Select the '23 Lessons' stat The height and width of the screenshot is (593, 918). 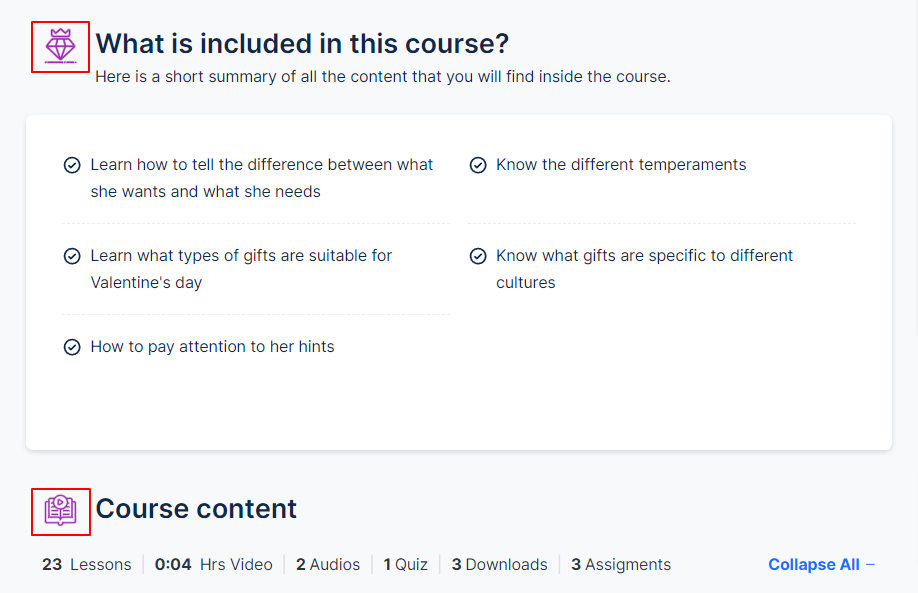pyautogui.click(x=87, y=564)
